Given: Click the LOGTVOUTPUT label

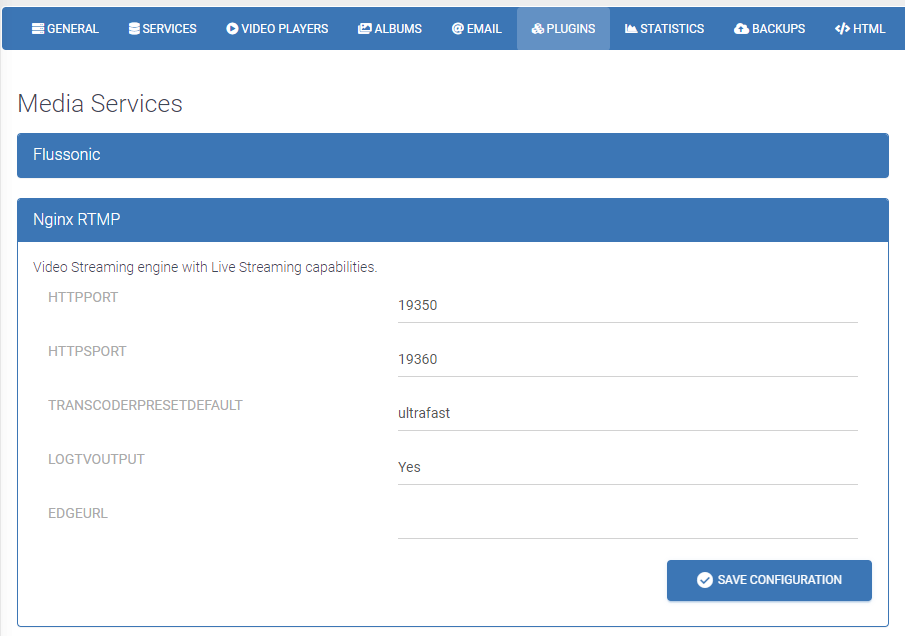Looking at the screenshot, I should (96, 459).
